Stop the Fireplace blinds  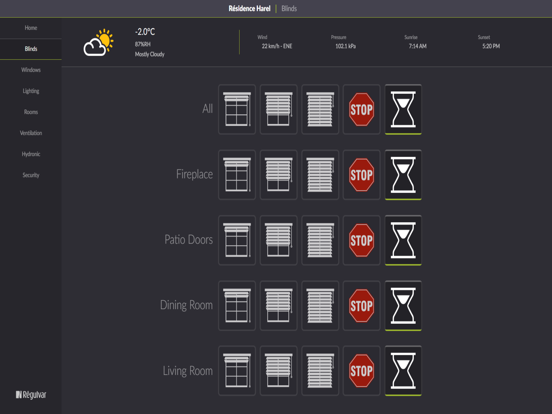[x=362, y=175]
